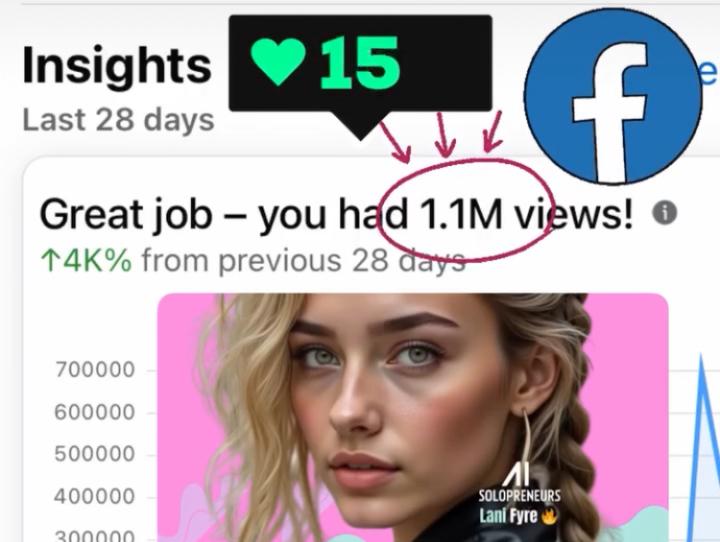Click the 500000 axis label
The image size is (720, 542).
click(95, 454)
